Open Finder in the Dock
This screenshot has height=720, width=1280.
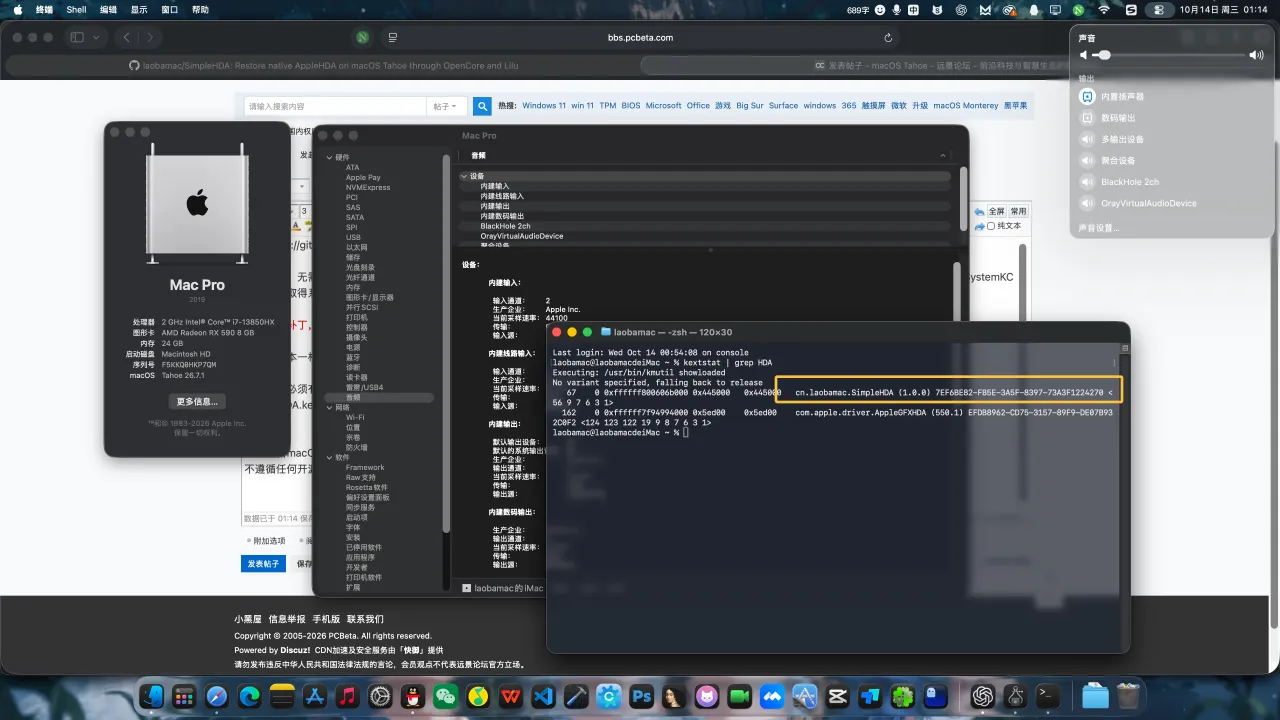[152, 696]
